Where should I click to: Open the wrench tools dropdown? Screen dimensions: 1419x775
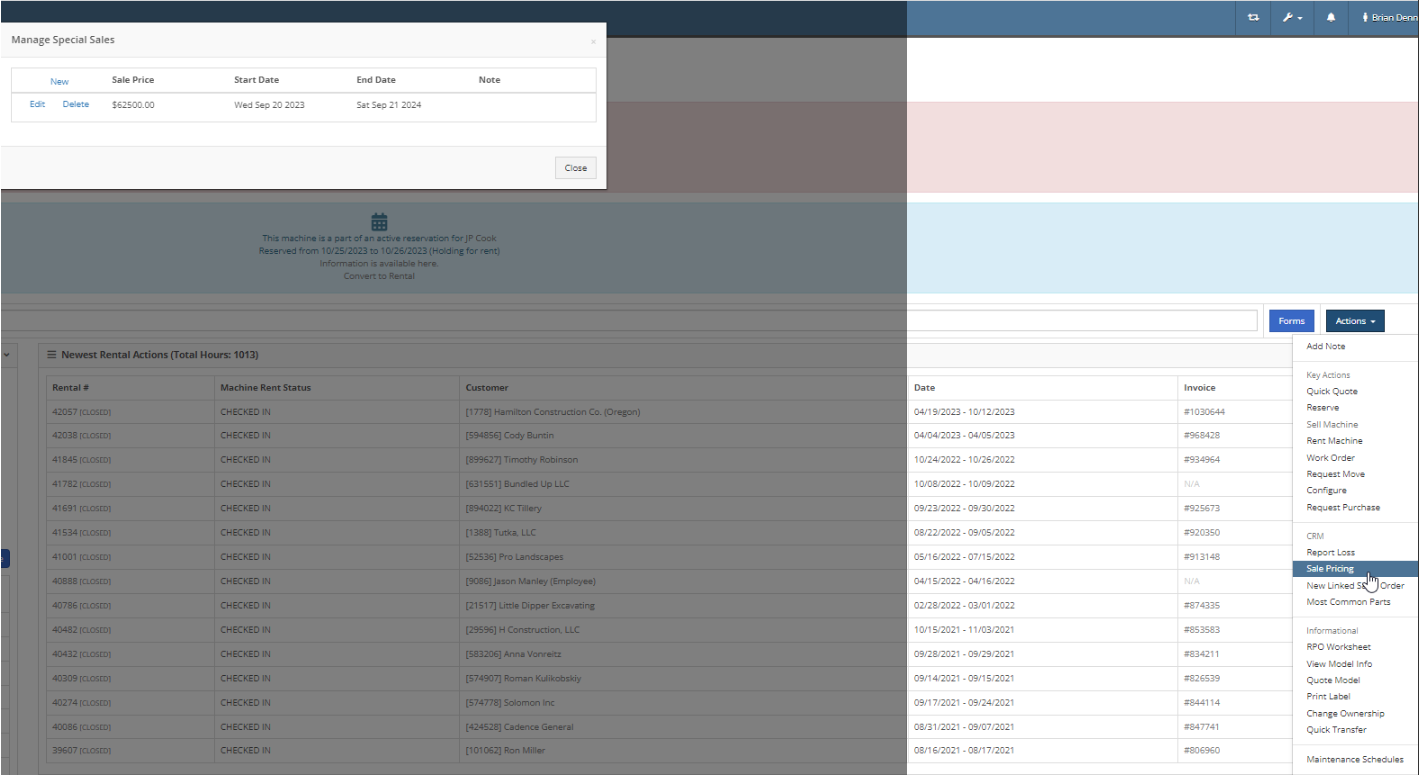pyautogui.click(x=1292, y=18)
